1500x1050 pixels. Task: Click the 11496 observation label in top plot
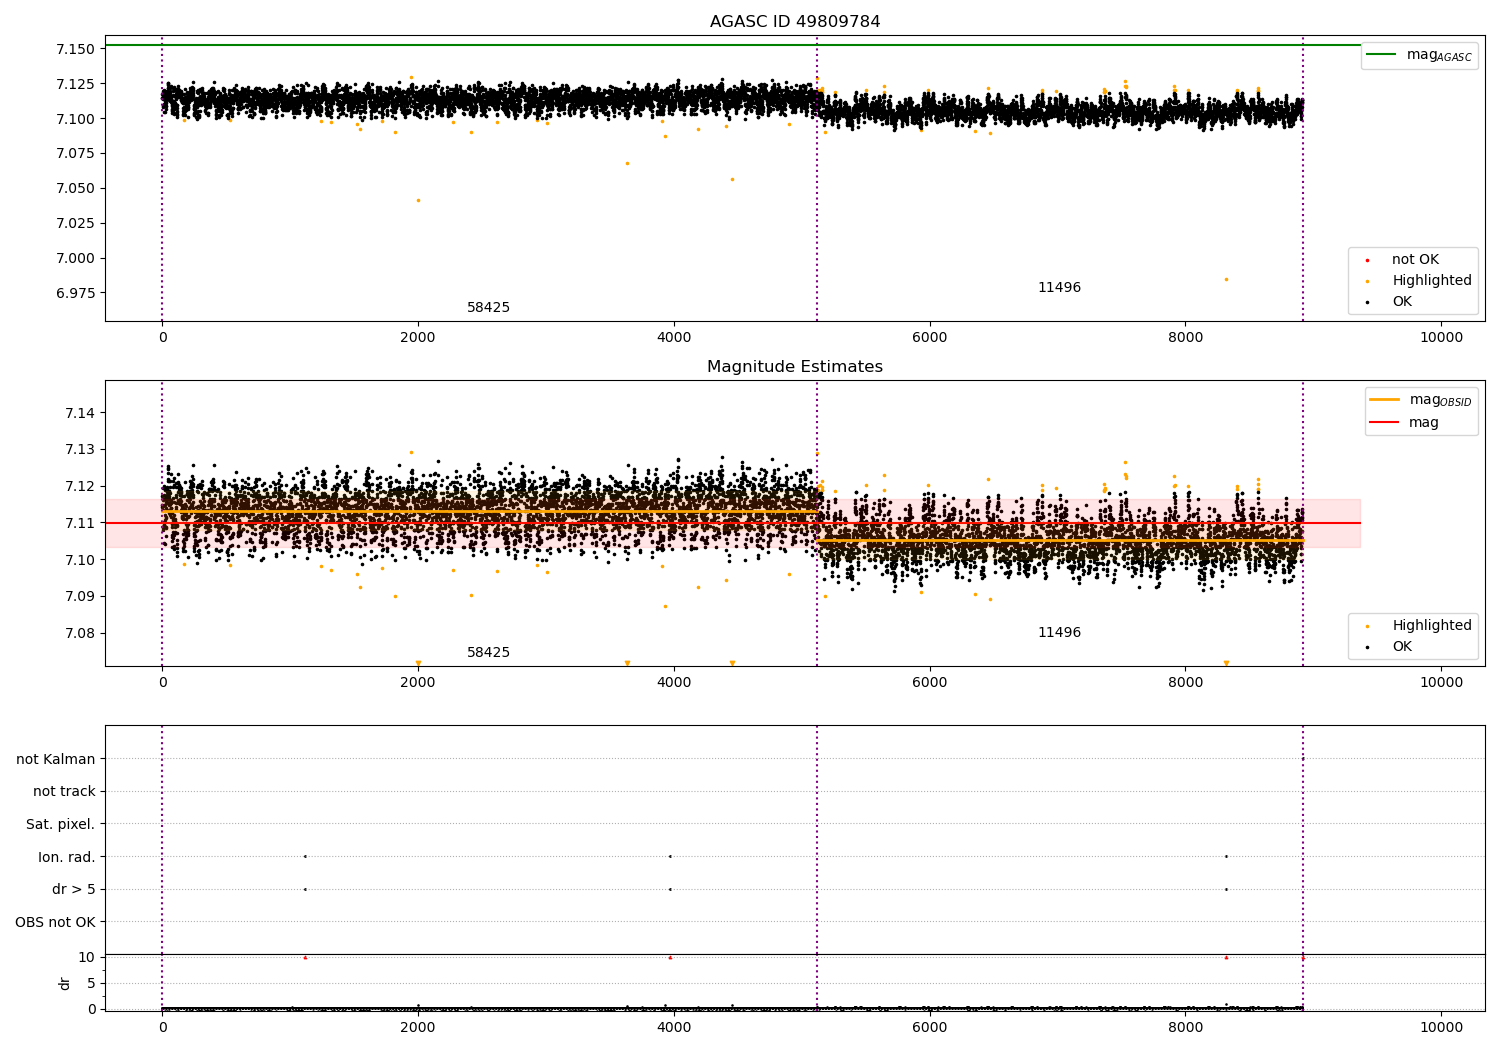coord(1059,288)
